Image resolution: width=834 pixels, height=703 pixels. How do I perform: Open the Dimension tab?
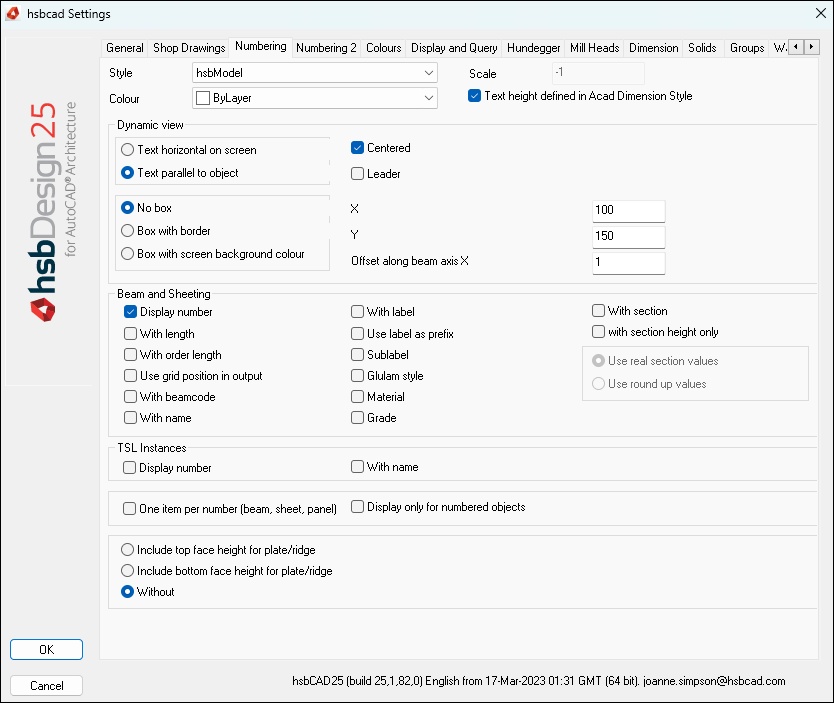click(x=654, y=48)
